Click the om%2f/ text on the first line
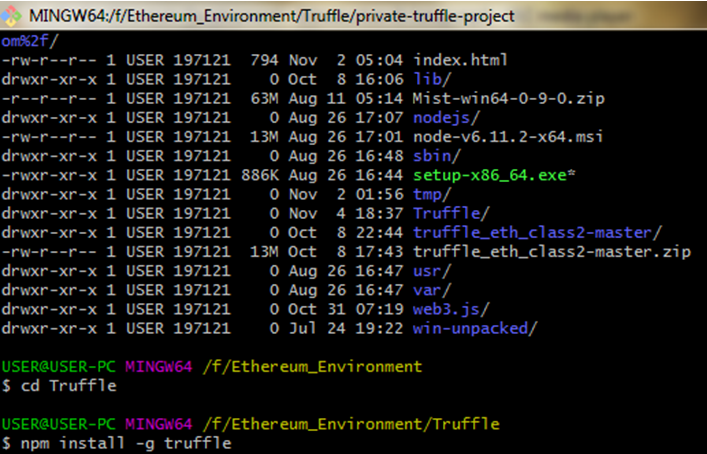 30,41
